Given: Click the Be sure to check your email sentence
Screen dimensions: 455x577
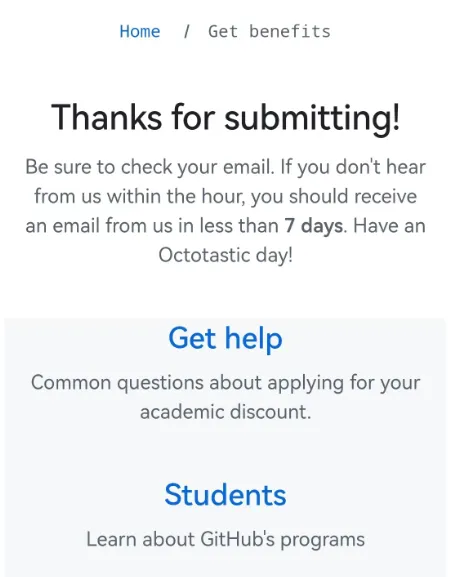Looking at the screenshot, I should coord(150,167).
